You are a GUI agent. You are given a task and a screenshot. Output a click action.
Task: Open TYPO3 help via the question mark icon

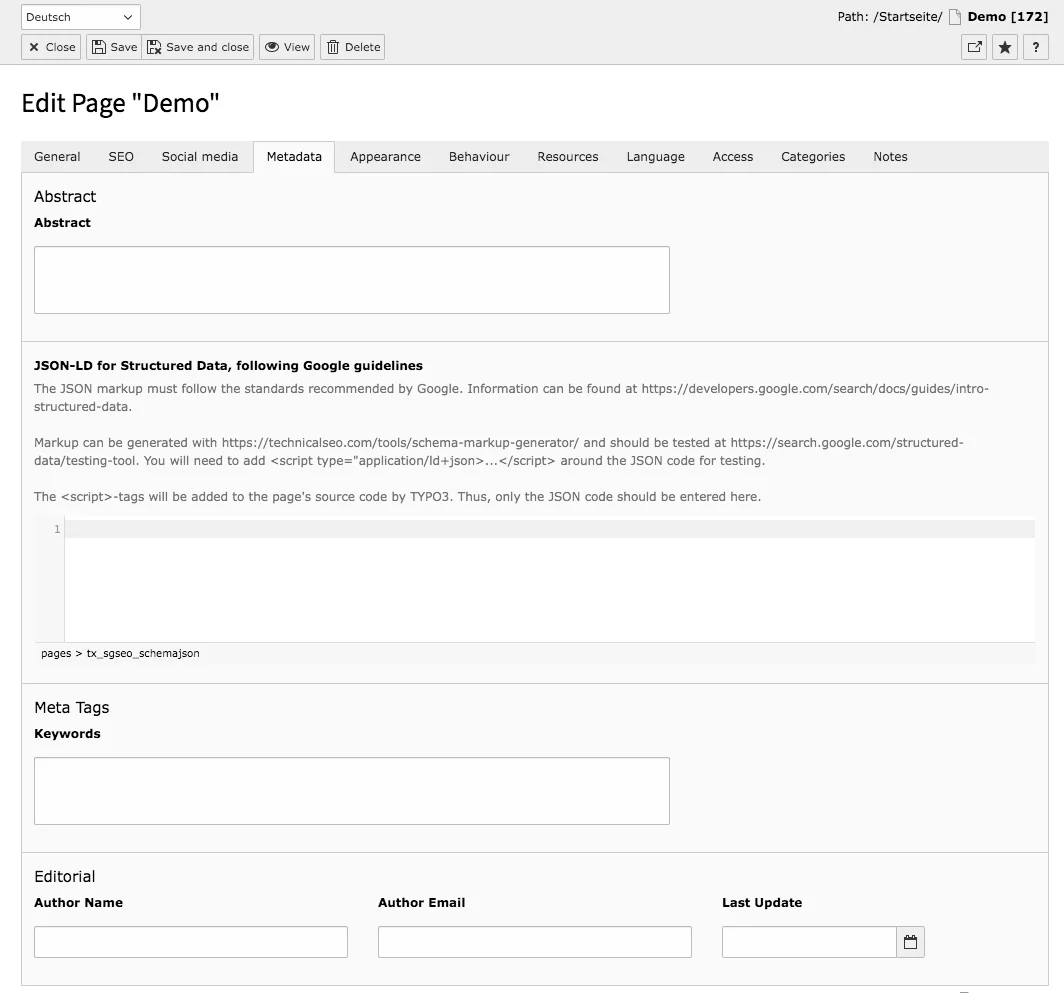1035,46
